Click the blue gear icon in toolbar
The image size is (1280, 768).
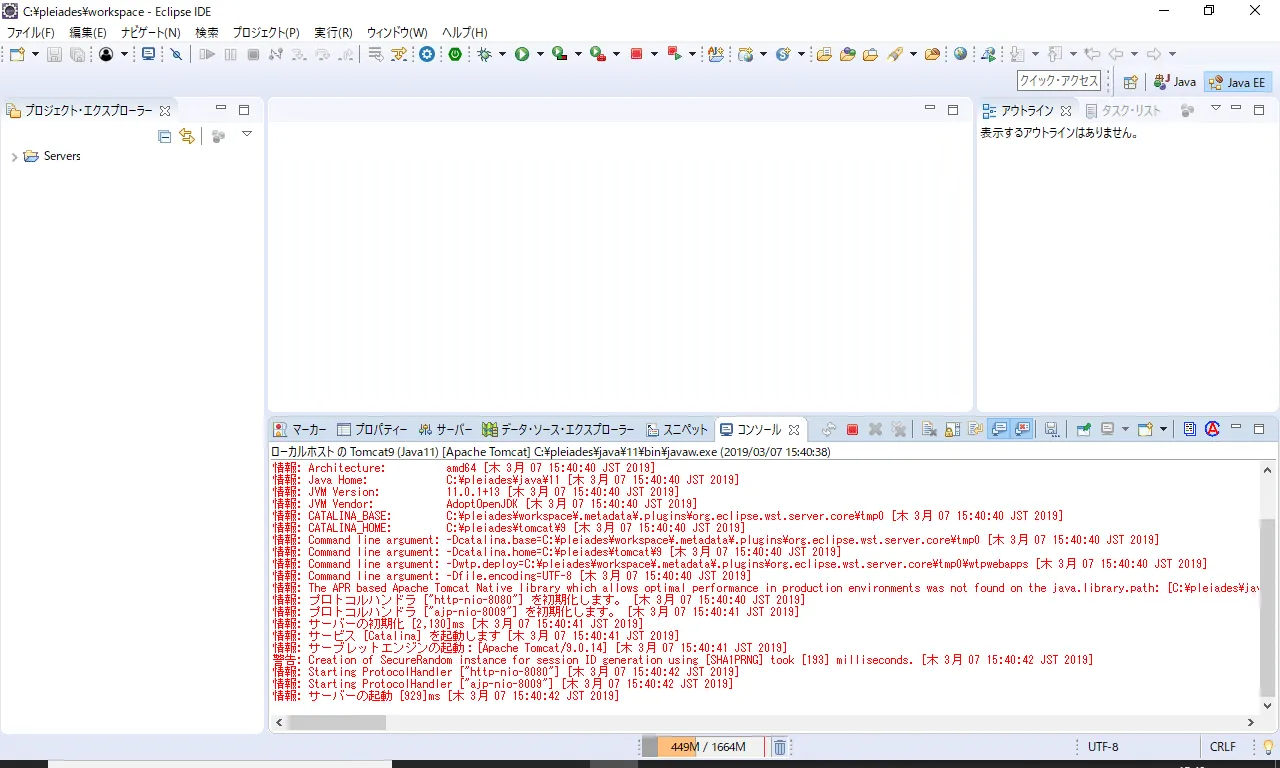(x=427, y=54)
